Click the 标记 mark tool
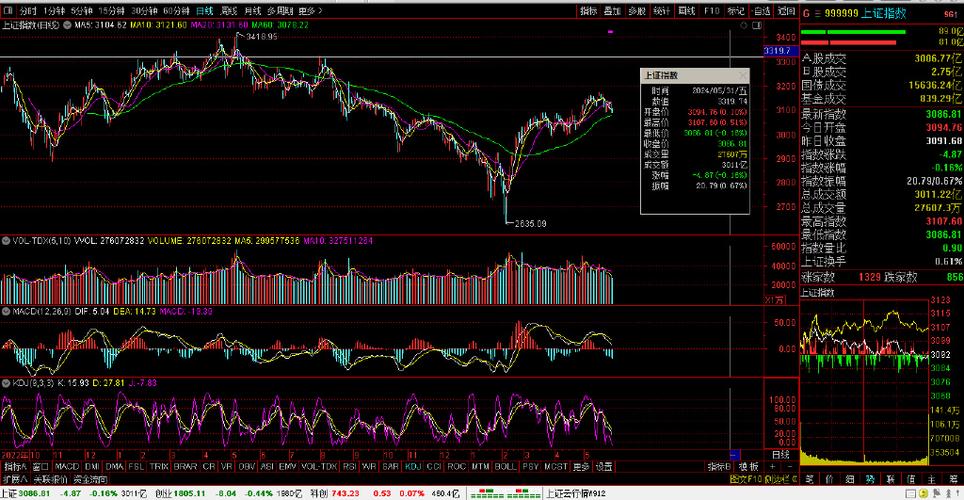The height and width of the screenshot is (500, 964). tap(736, 10)
